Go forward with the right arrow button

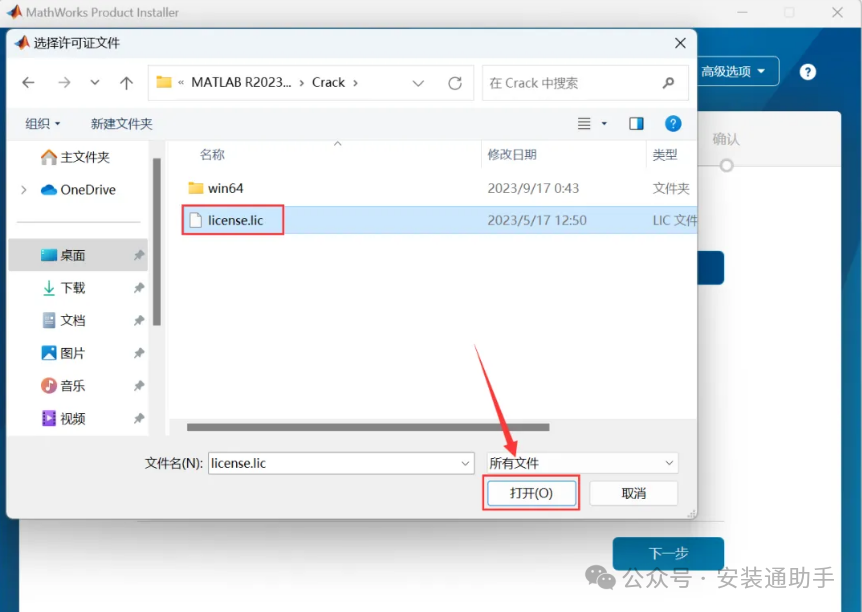coord(64,83)
